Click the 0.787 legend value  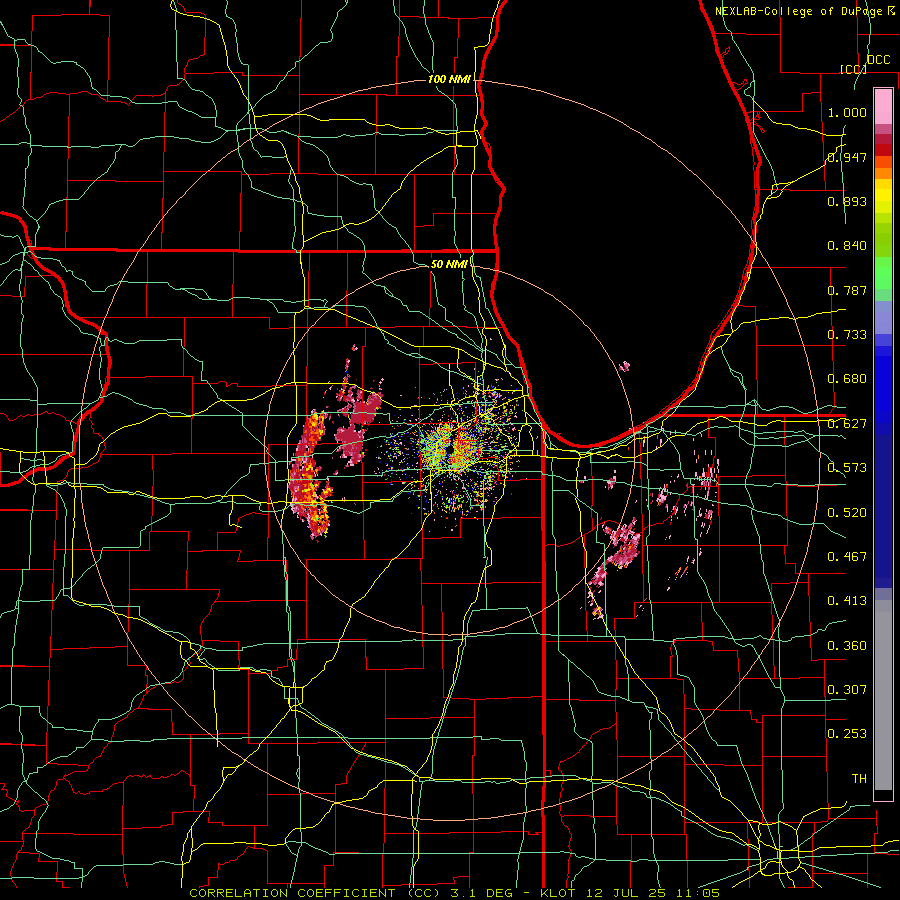(x=847, y=290)
